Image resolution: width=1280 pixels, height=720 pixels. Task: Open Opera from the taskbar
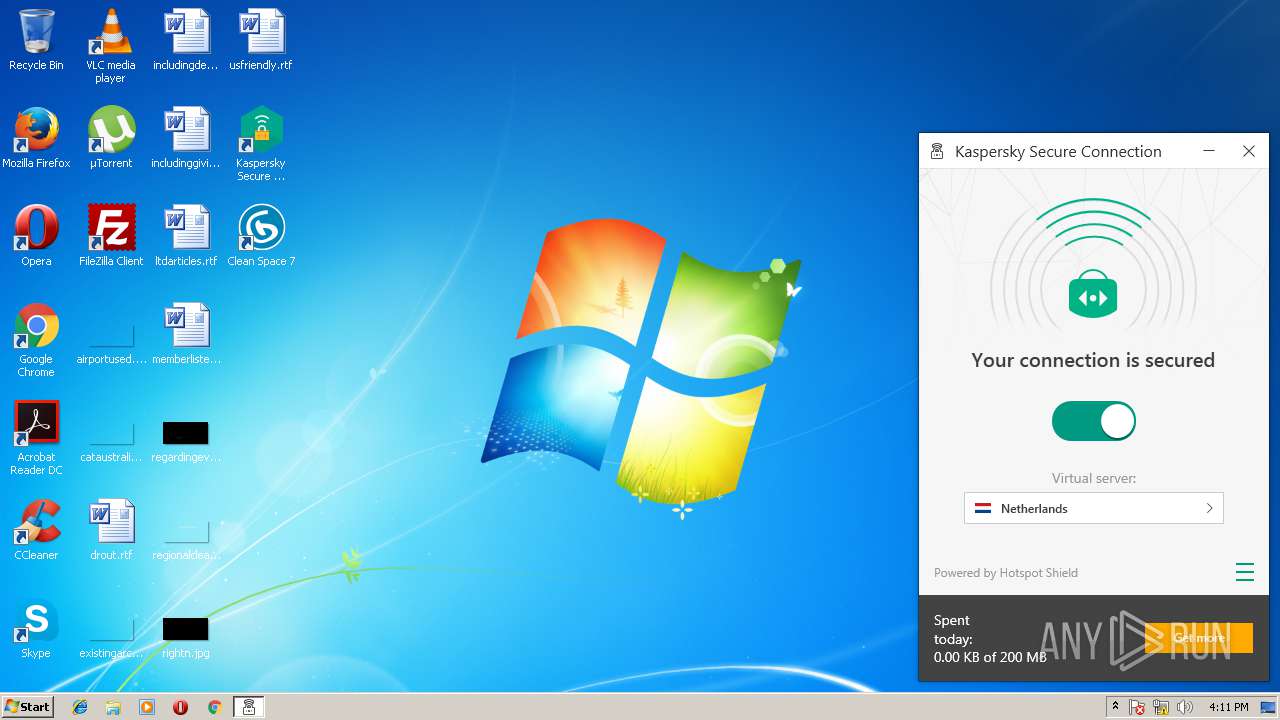180,707
